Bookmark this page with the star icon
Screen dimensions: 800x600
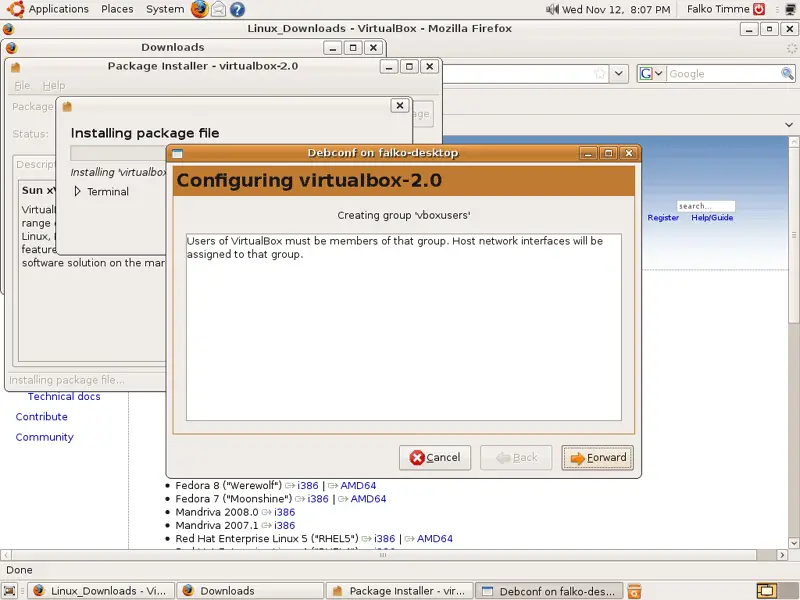point(600,73)
